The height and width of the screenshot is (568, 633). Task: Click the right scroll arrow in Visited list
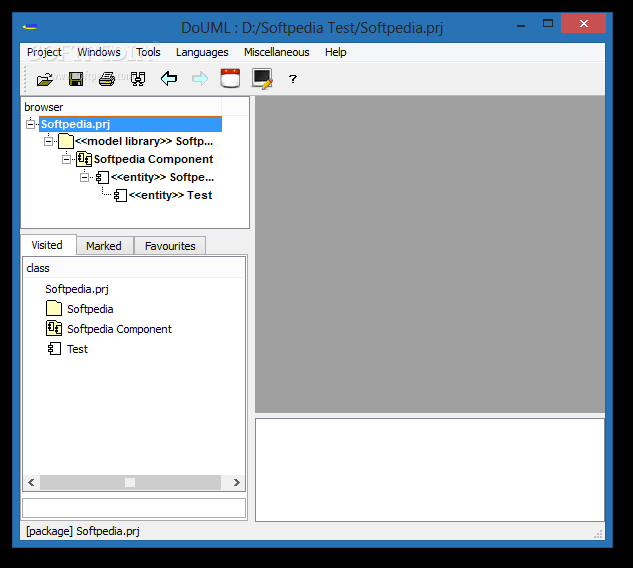tap(237, 482)
